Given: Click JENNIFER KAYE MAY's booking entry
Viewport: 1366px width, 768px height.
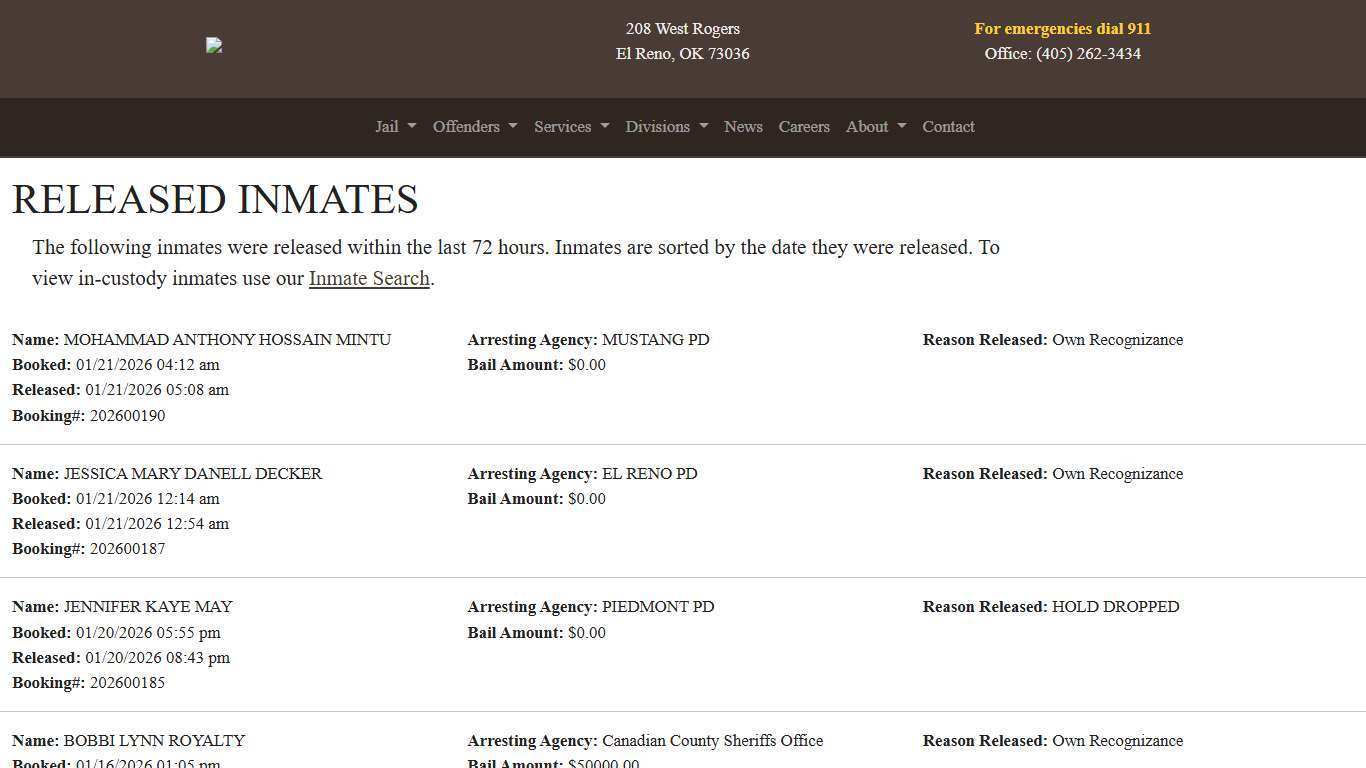Looking at the screenshot, I should coord(147,606).
